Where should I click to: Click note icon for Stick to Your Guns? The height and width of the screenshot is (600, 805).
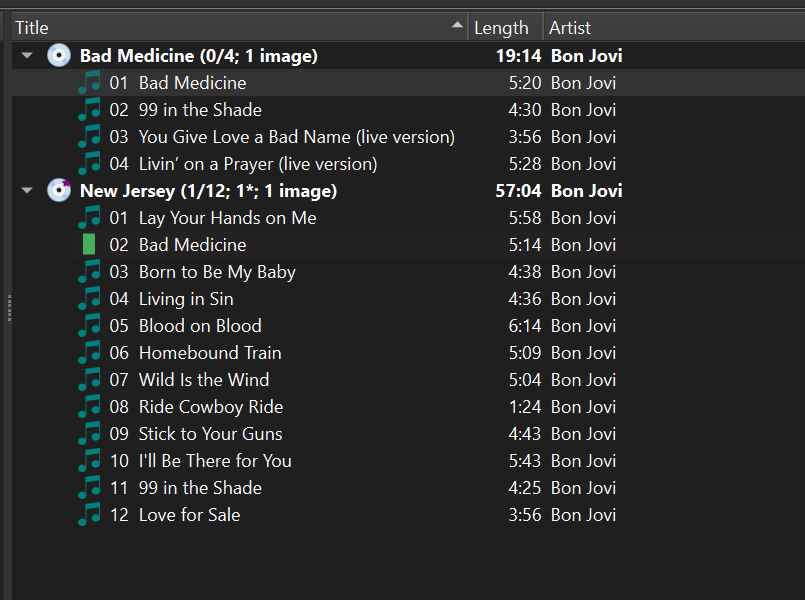(89, 434)
